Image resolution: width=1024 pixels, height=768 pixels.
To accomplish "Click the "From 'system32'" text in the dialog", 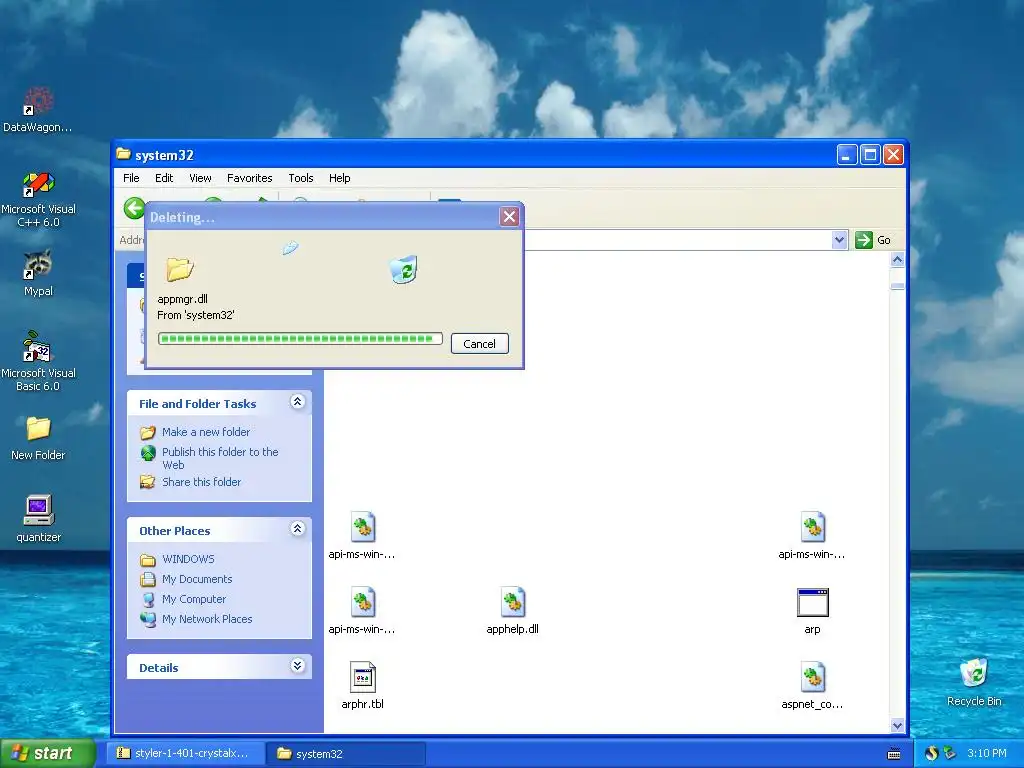I will 195,315.
